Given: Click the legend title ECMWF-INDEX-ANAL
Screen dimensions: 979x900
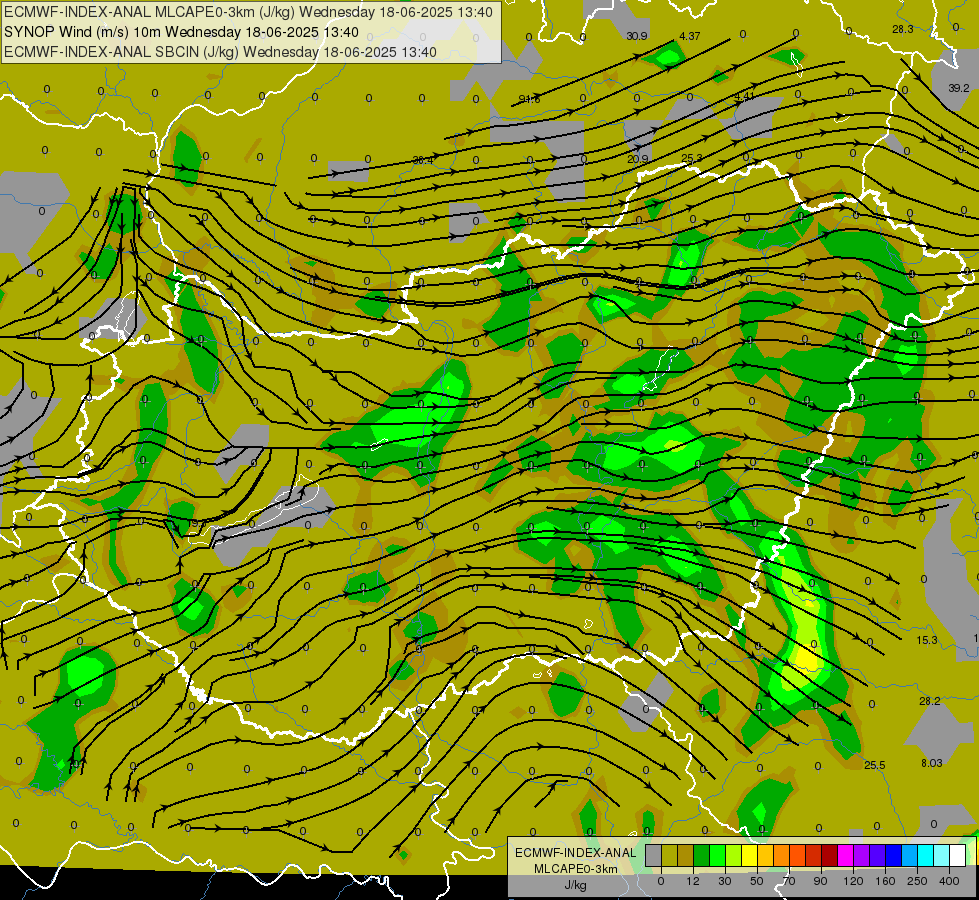Looking at the screenshot, I should coord(575,853).
